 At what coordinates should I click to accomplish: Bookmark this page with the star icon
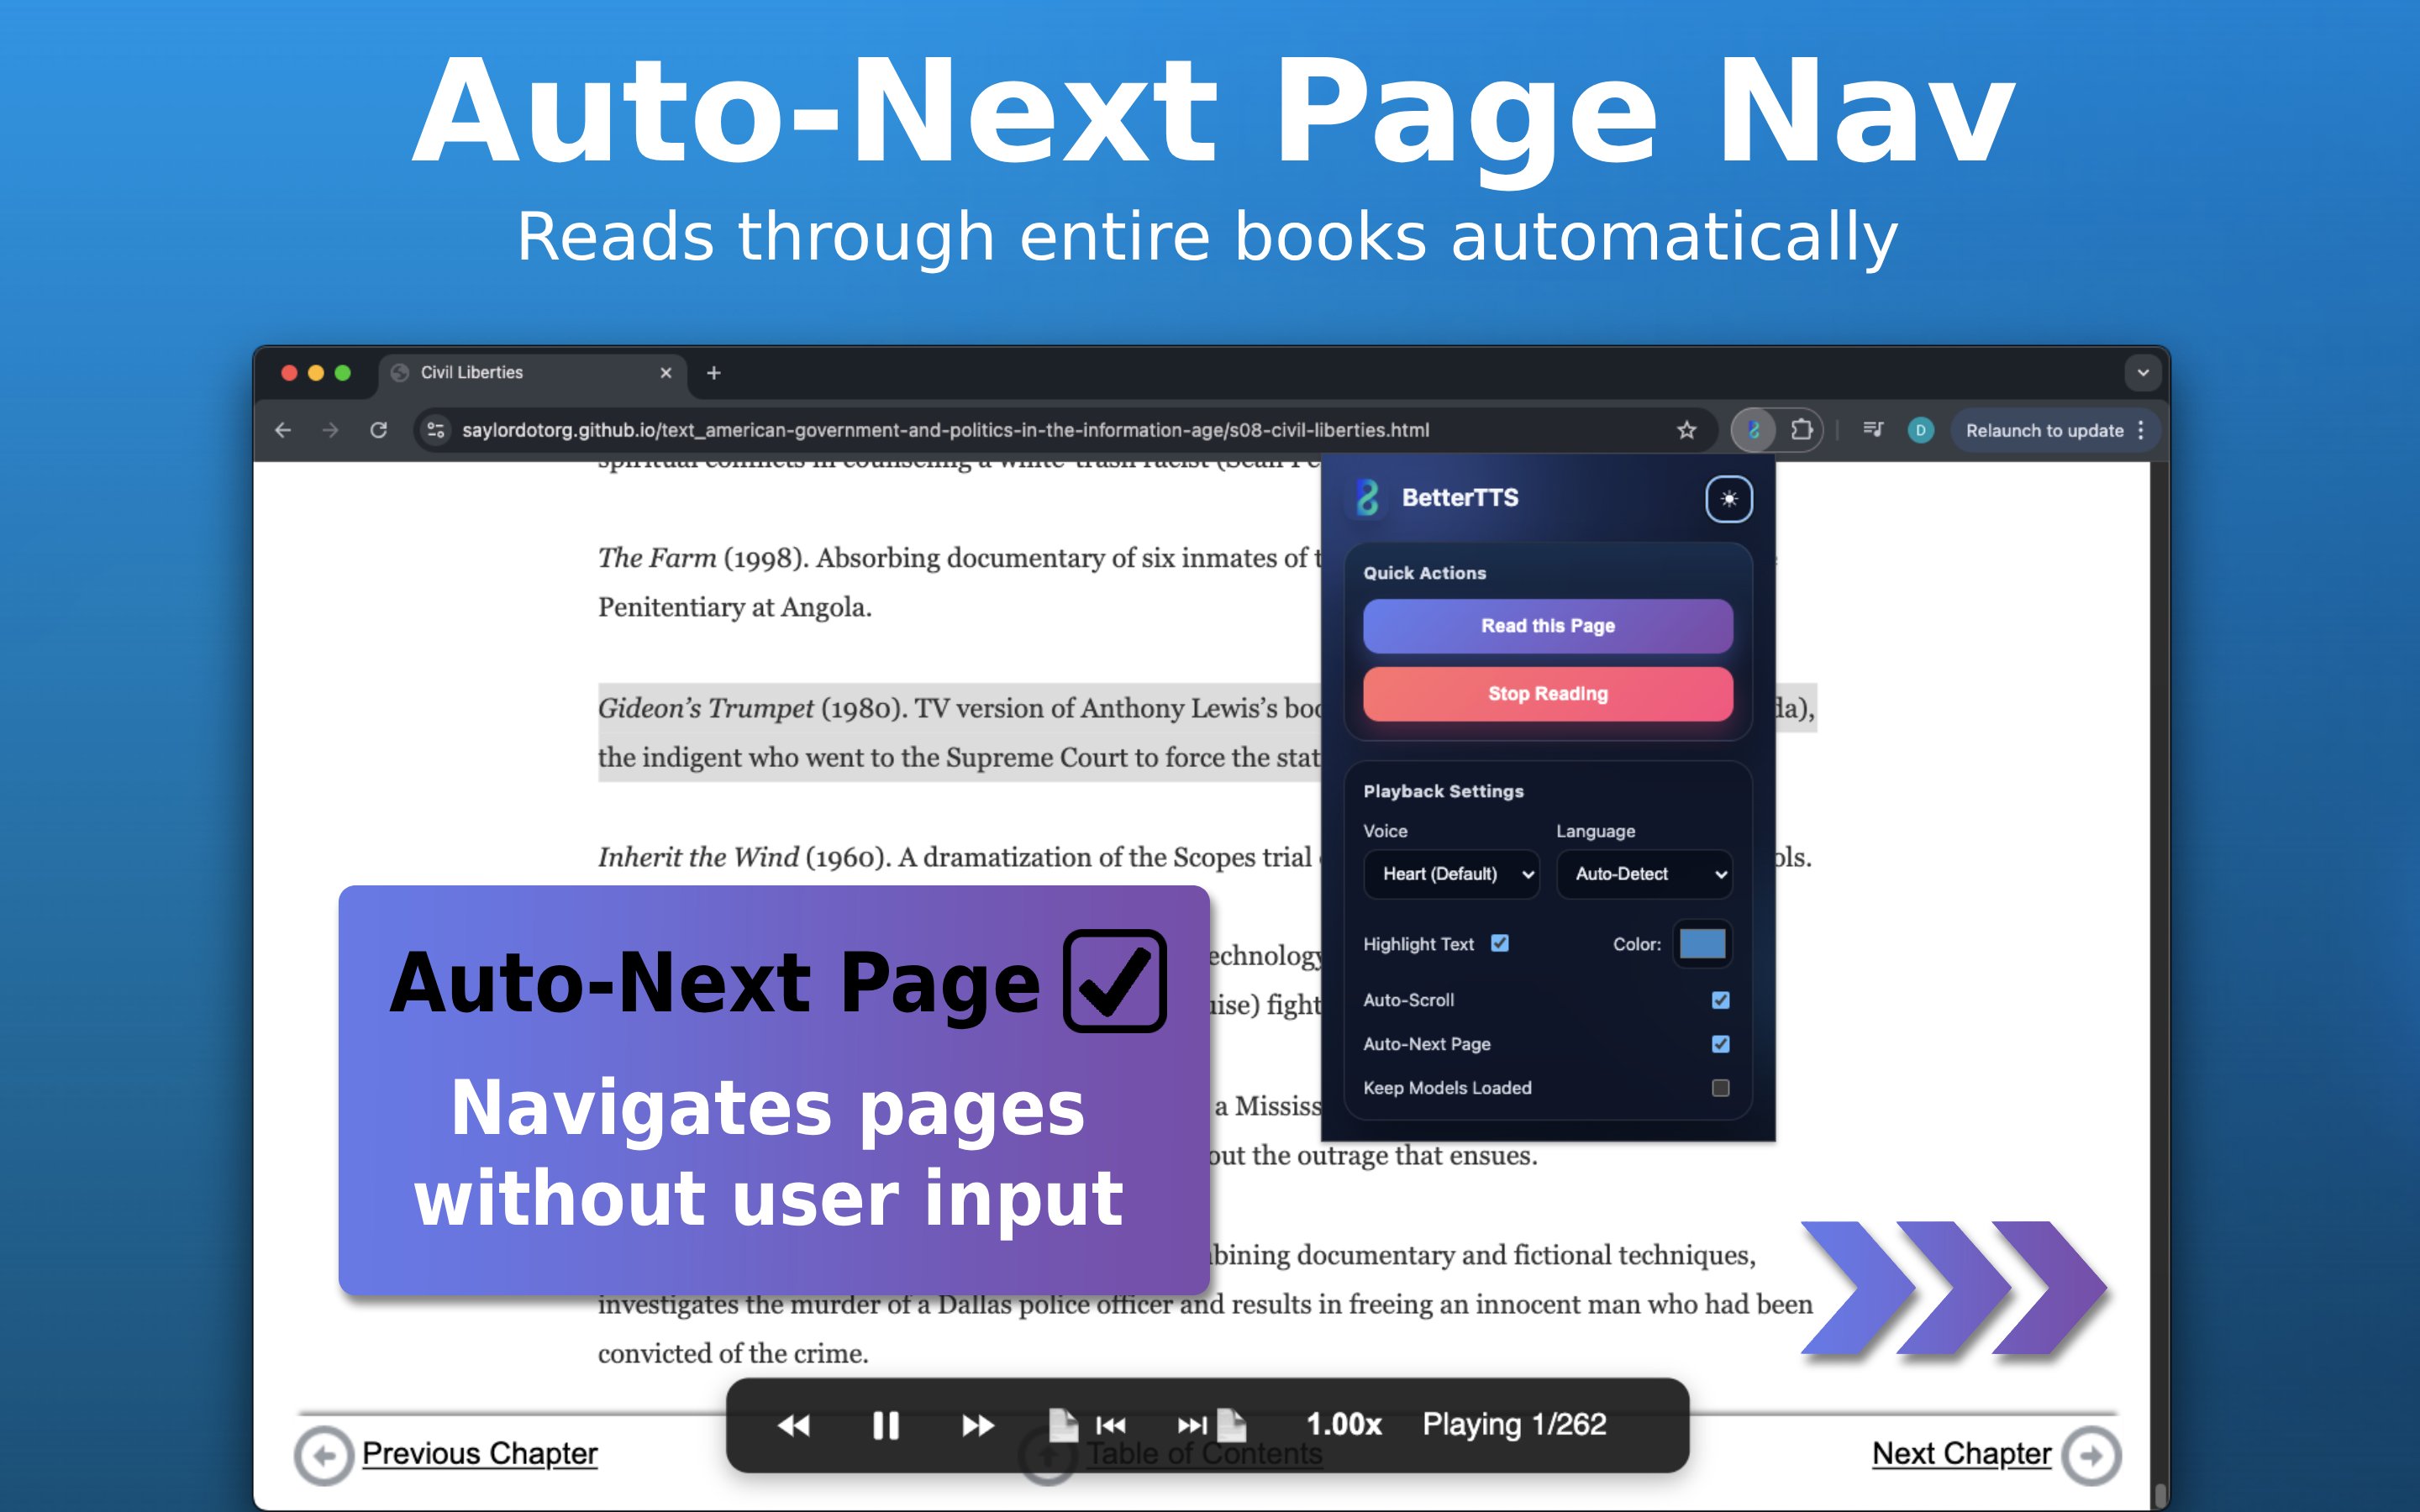coord(1687,430)
